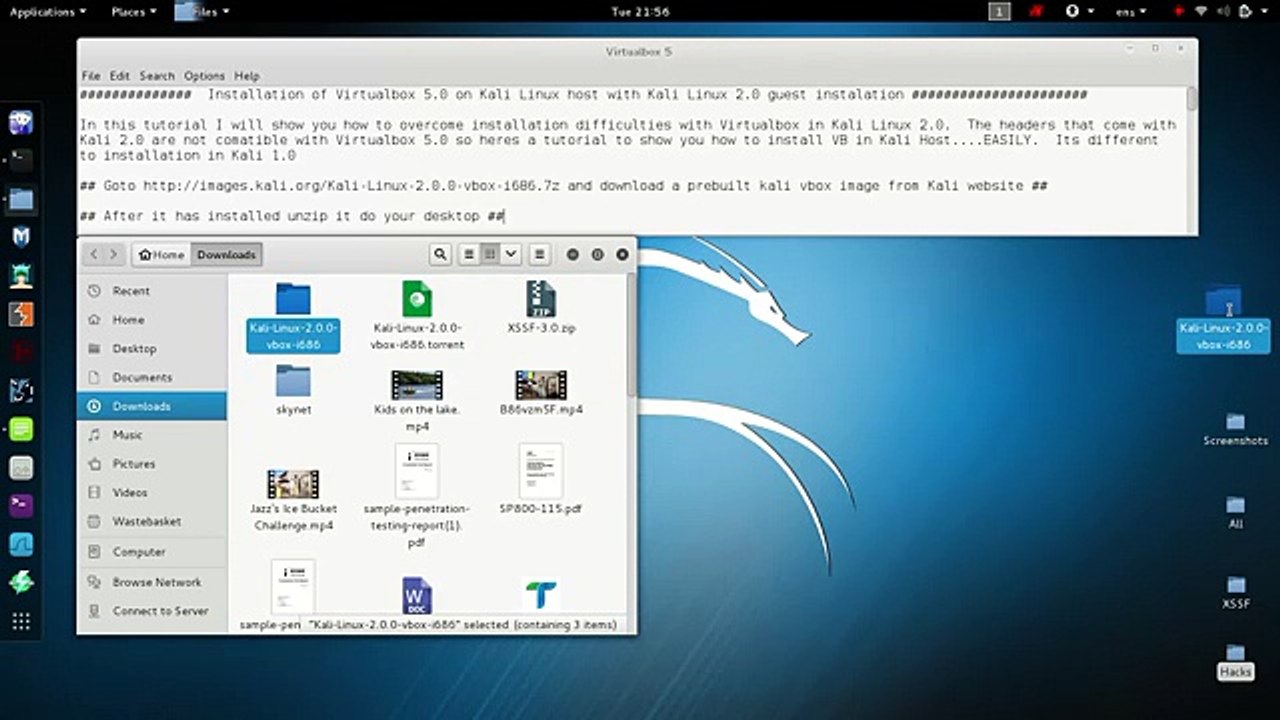Screen dimensions: 1280x720
Task: Click Browse Network in sidebar
Action: click(x=152, y=582)
